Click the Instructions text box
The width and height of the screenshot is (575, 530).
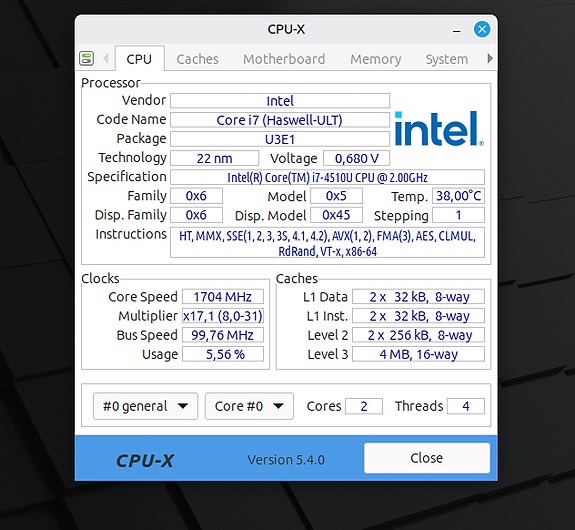(327, 243)
